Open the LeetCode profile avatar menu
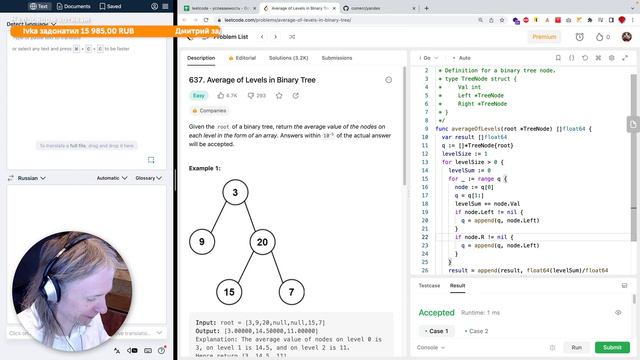This screenshot has width=640, height=360. click(x=627, y=37)
